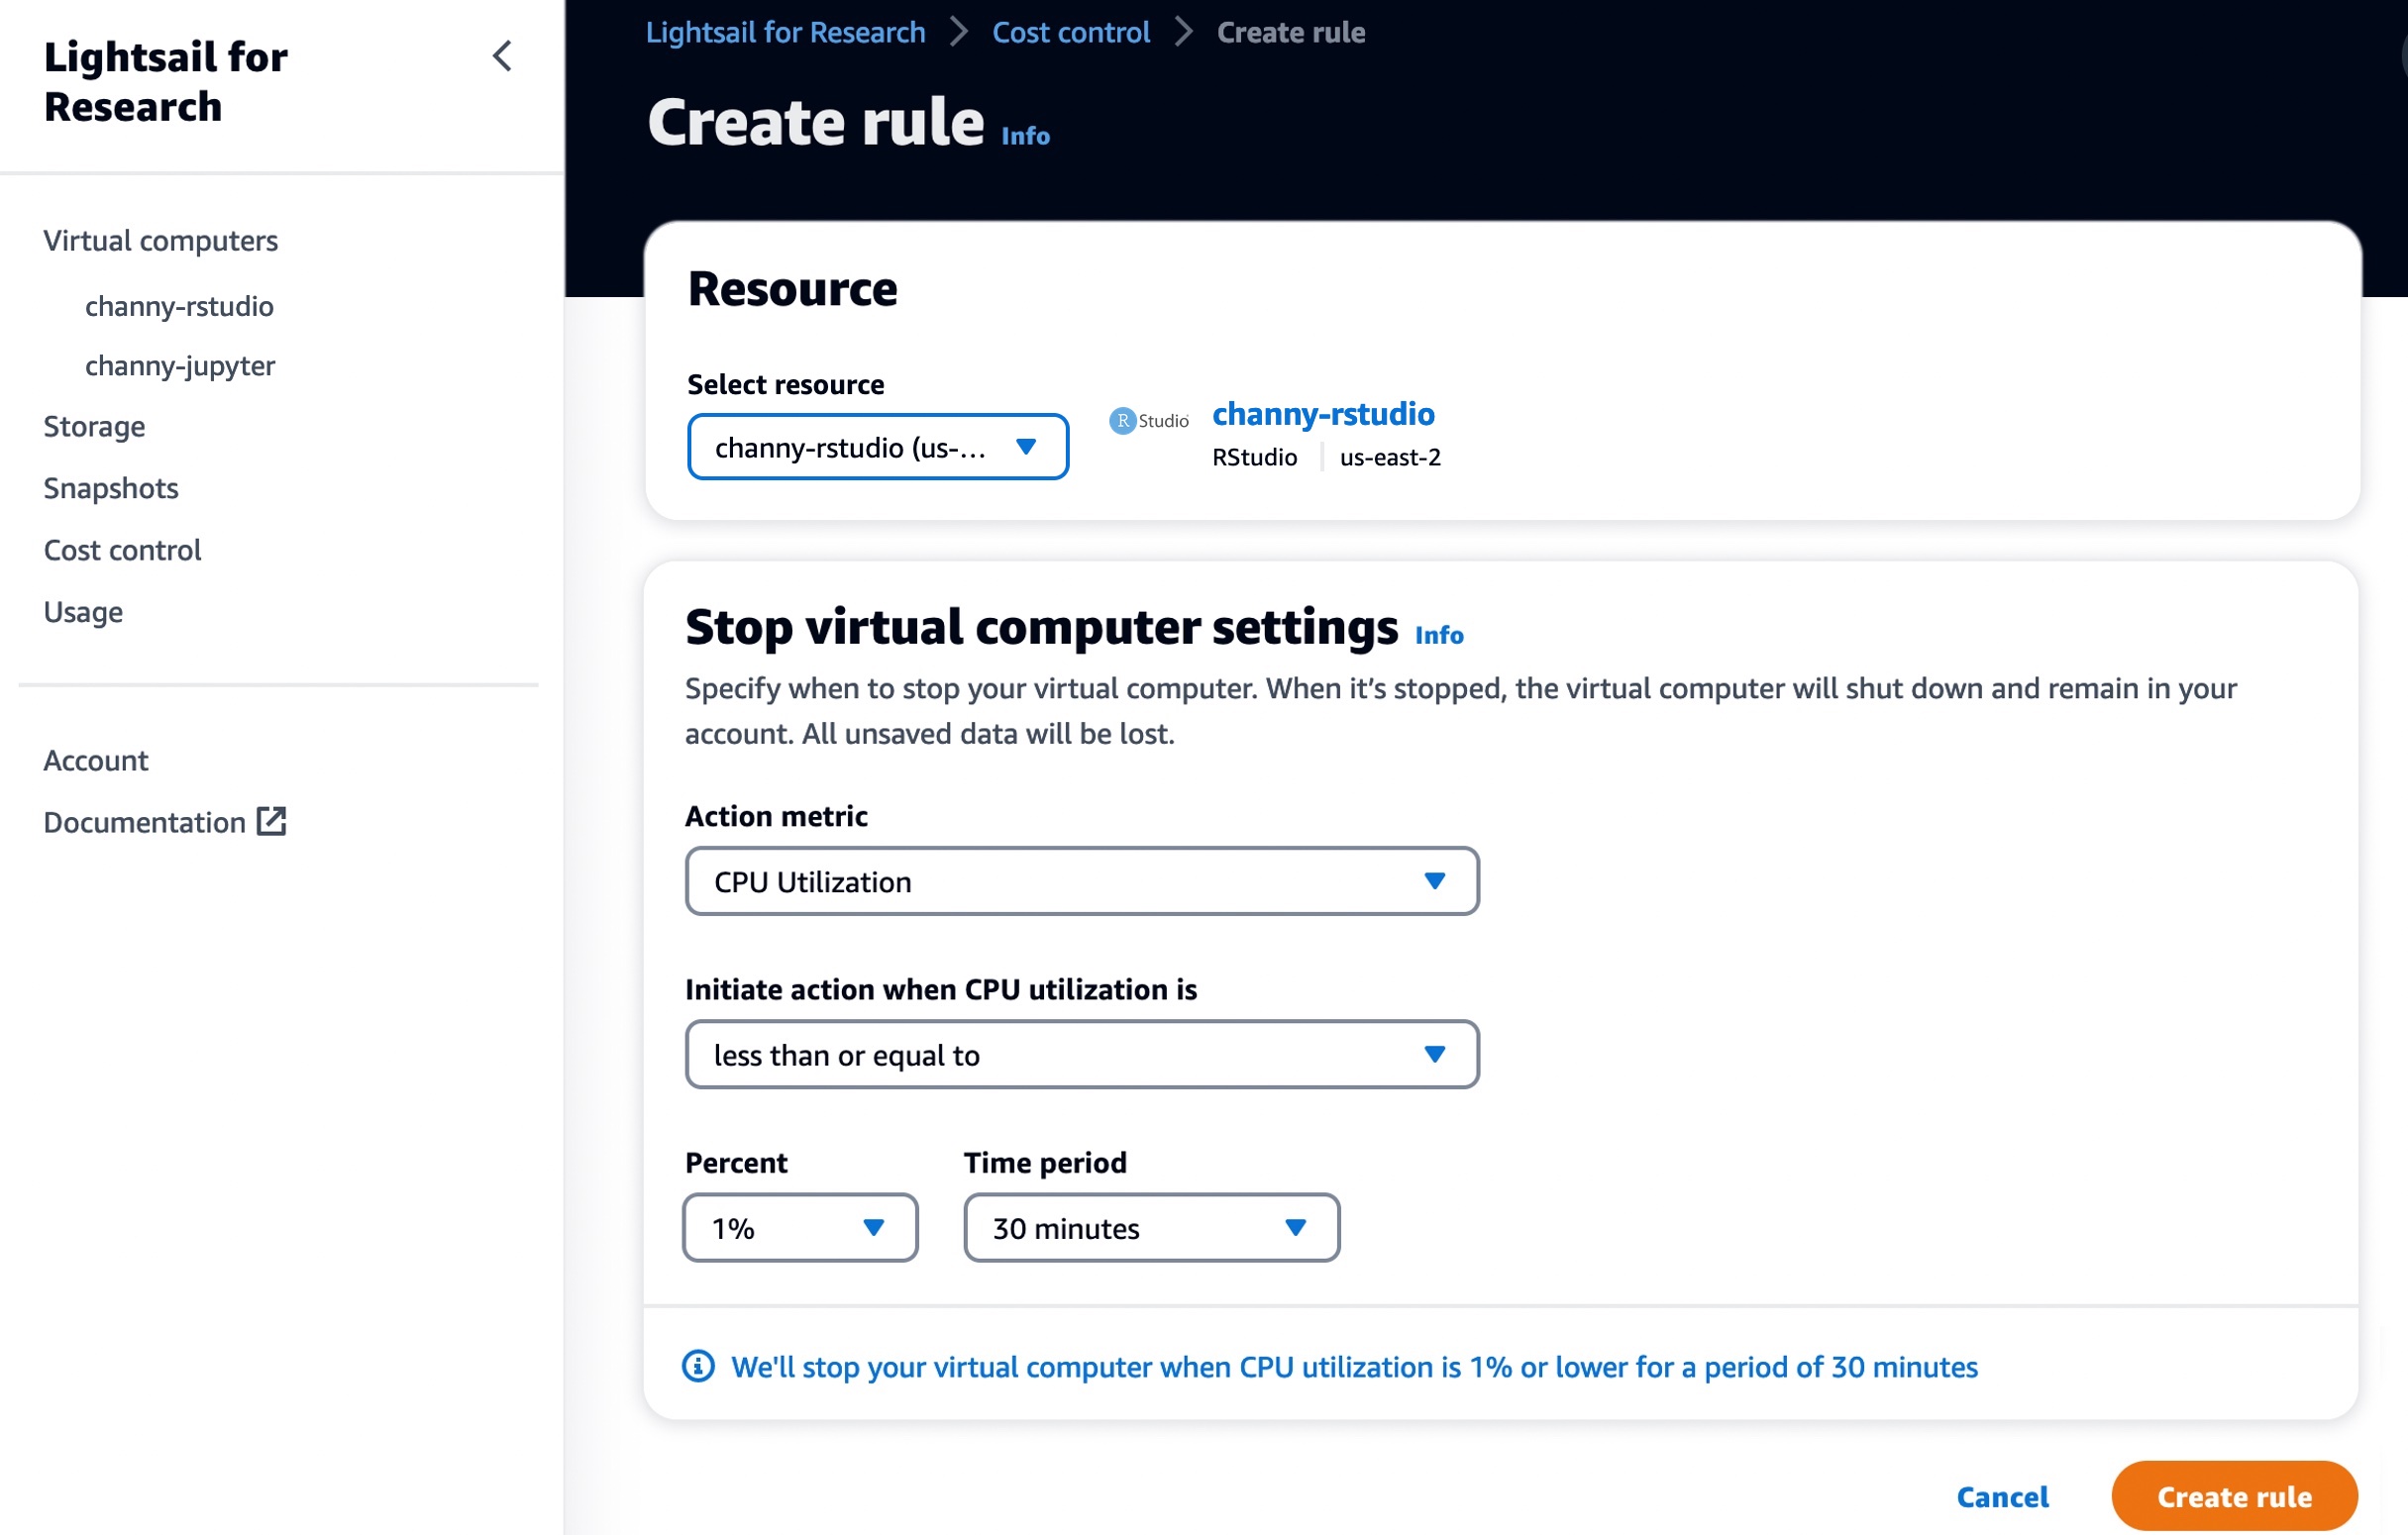Open the channy-rstudio resource link
Viewport: 2408px width, 1535px height.
tap(1322, 414)
